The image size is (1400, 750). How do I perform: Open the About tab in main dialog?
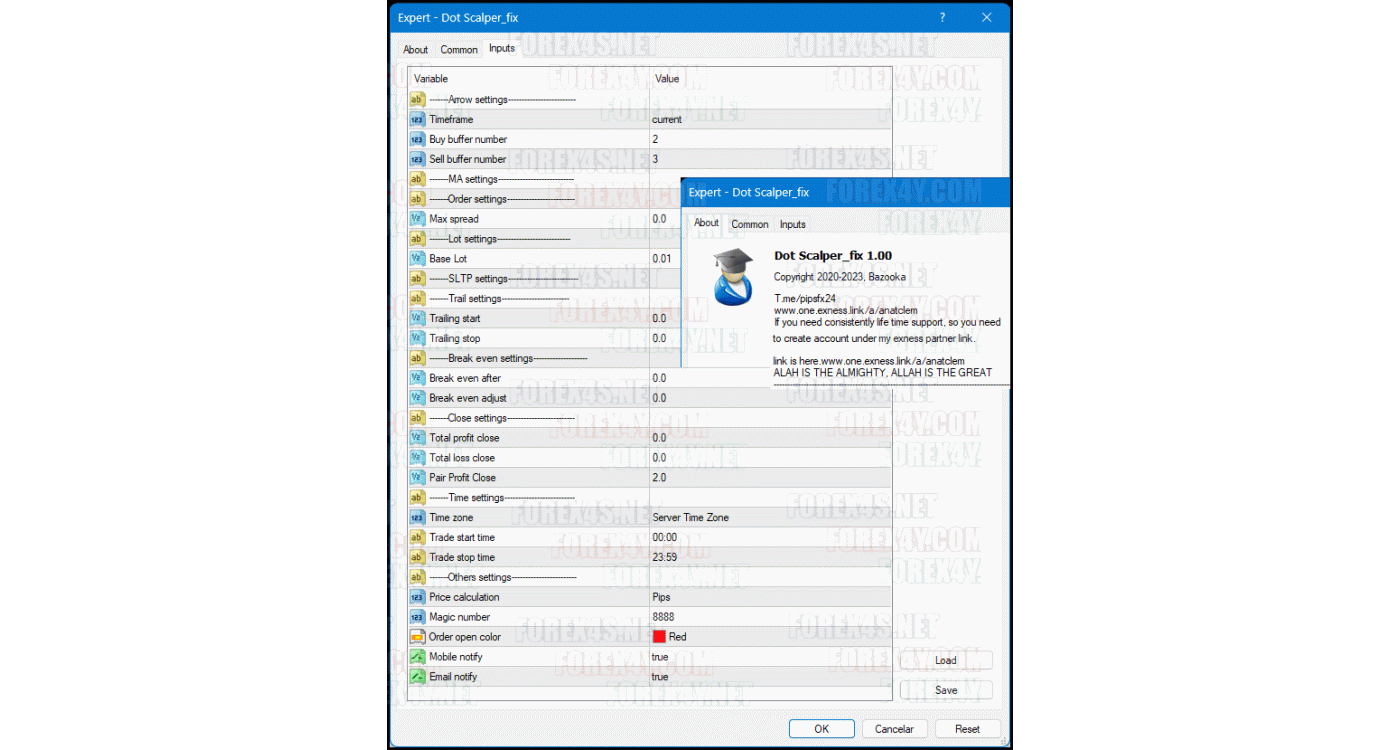[415, 50]
